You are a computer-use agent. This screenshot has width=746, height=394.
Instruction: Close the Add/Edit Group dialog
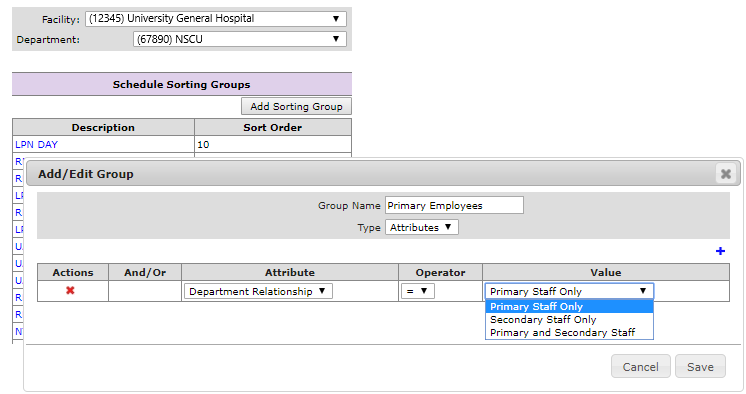tap(726, 174)
